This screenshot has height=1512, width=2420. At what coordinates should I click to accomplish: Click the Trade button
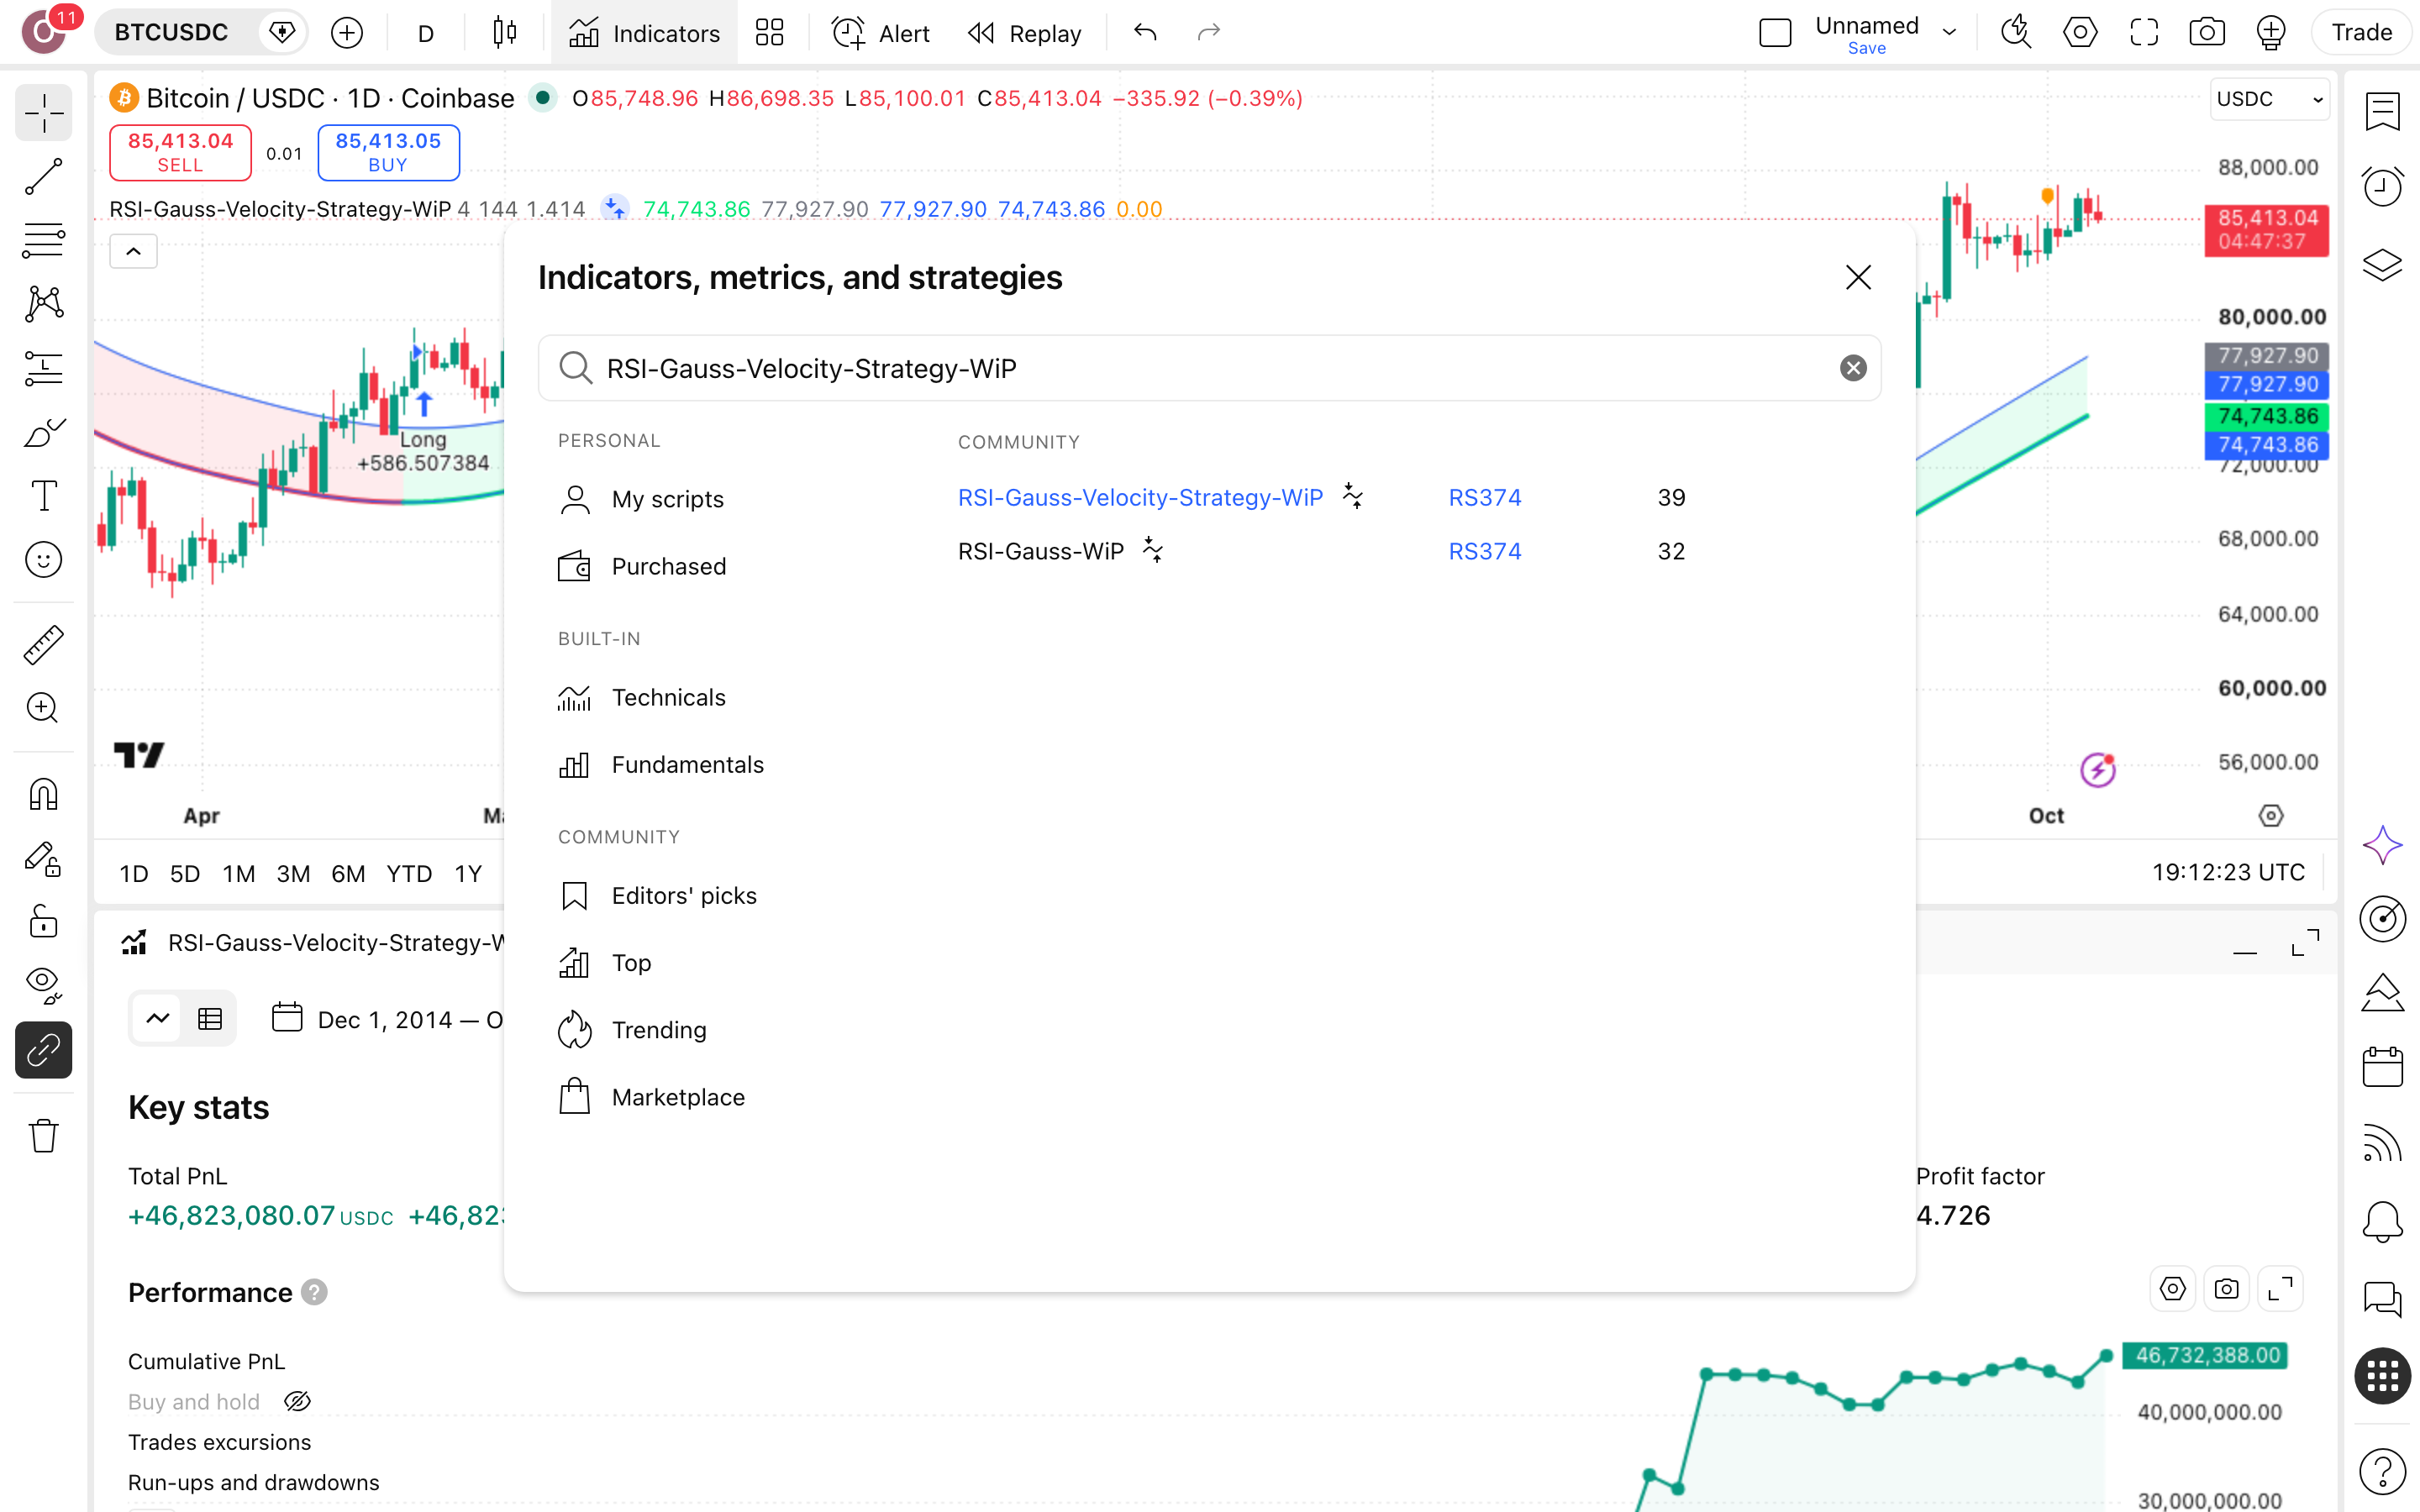coord(2361,33)
